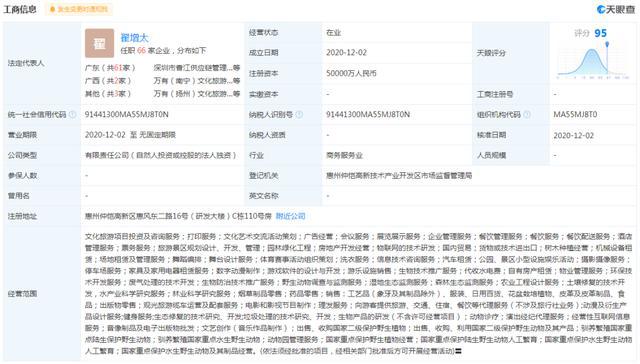
Task: Select the 其他（共3家）region entry
Action: [108, 94]
